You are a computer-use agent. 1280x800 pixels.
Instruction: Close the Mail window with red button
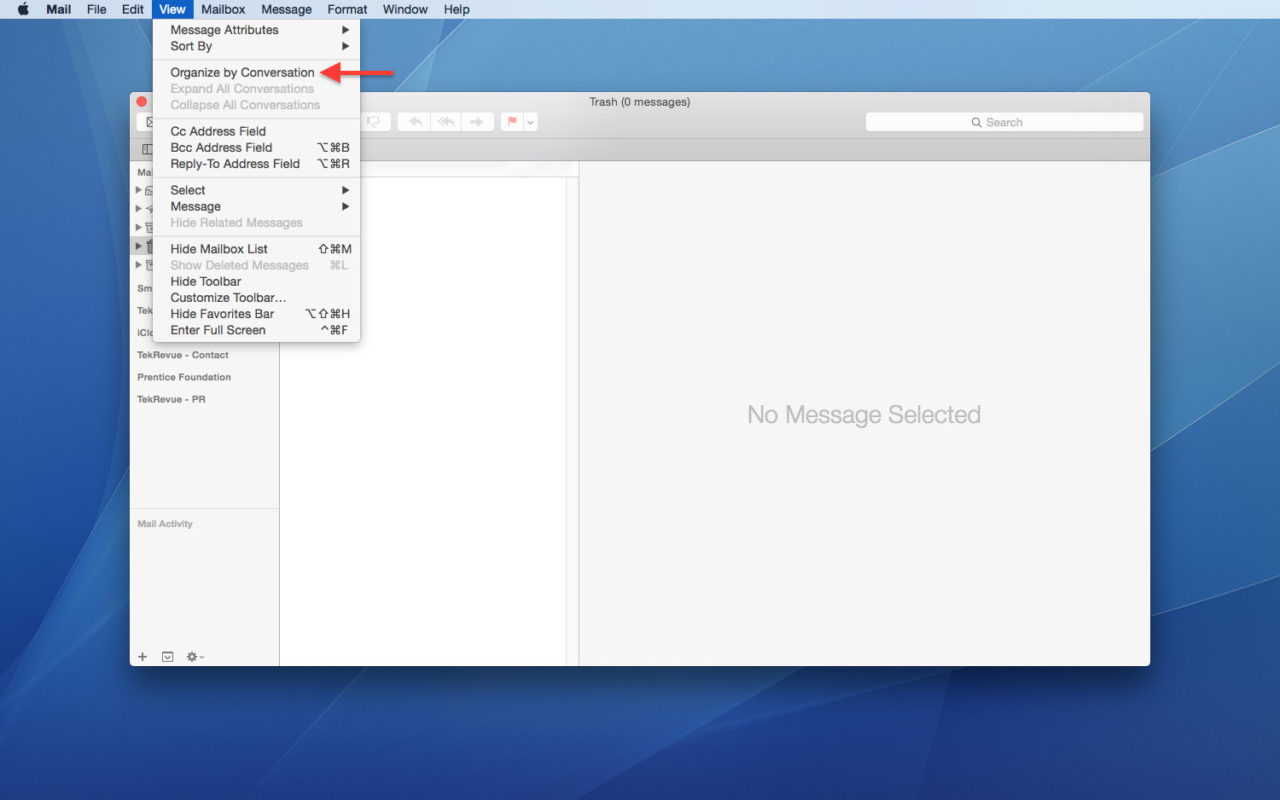(x=142, y=102)
